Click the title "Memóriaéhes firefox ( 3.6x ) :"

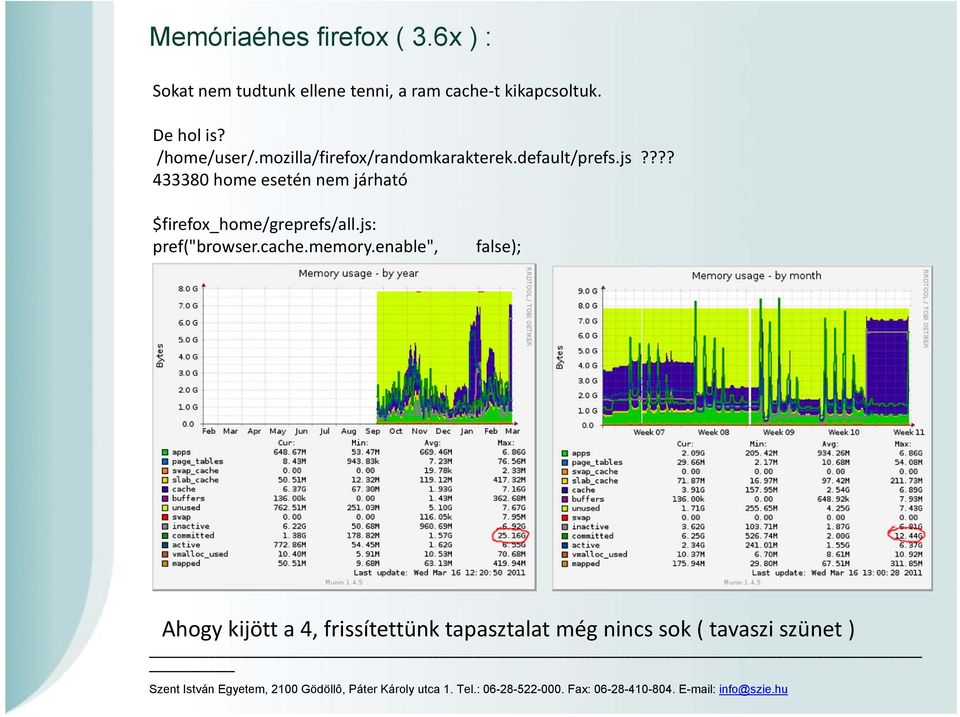click(x=320, y=37)
